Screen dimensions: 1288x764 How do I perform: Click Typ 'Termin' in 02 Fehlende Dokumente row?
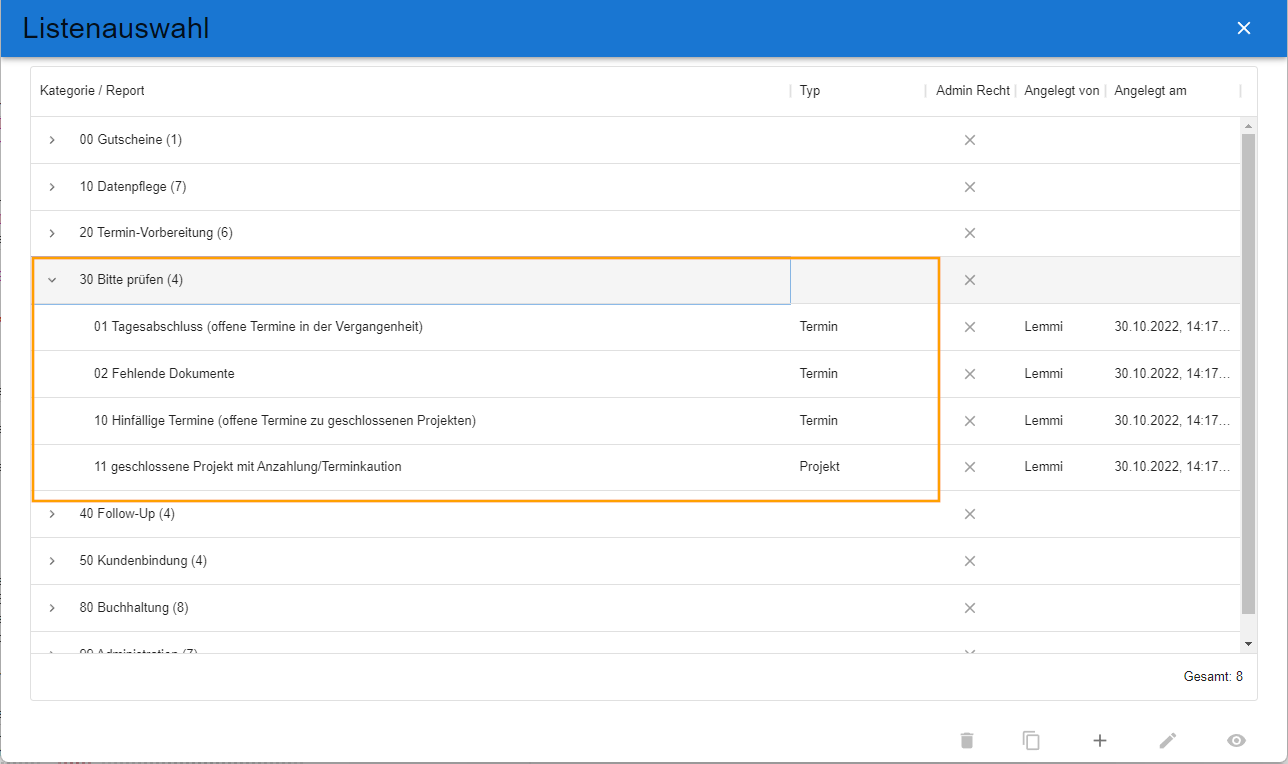click(x=819, y=374)
